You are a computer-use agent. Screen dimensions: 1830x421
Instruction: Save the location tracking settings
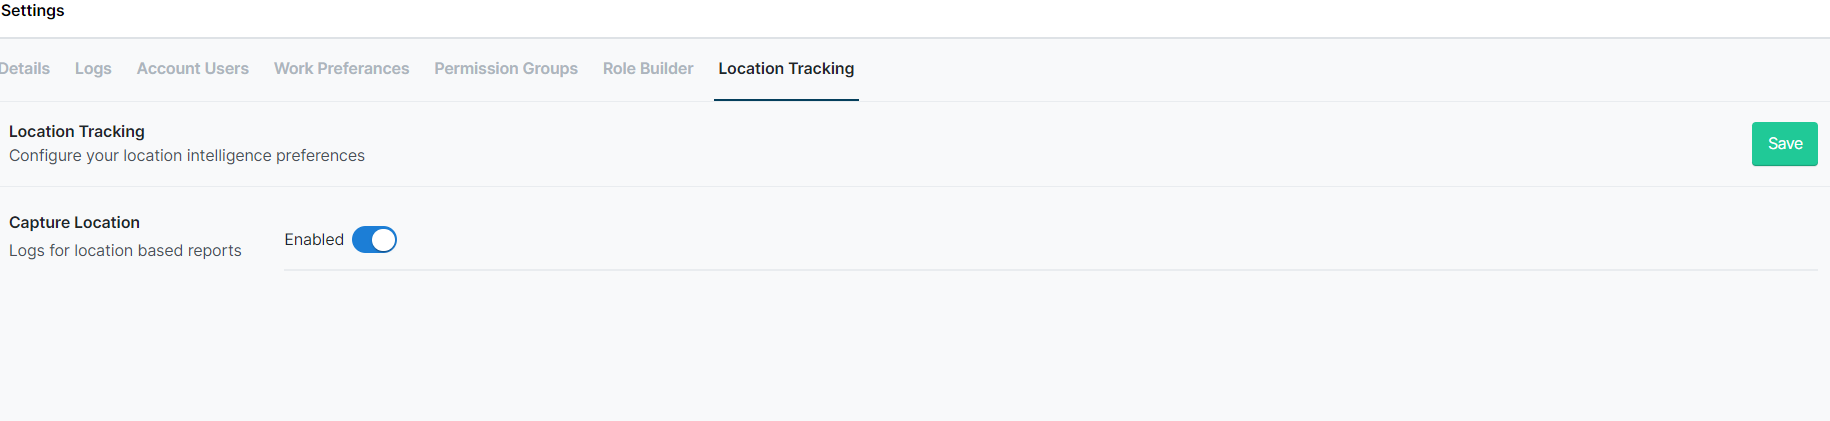[1784, 144]
